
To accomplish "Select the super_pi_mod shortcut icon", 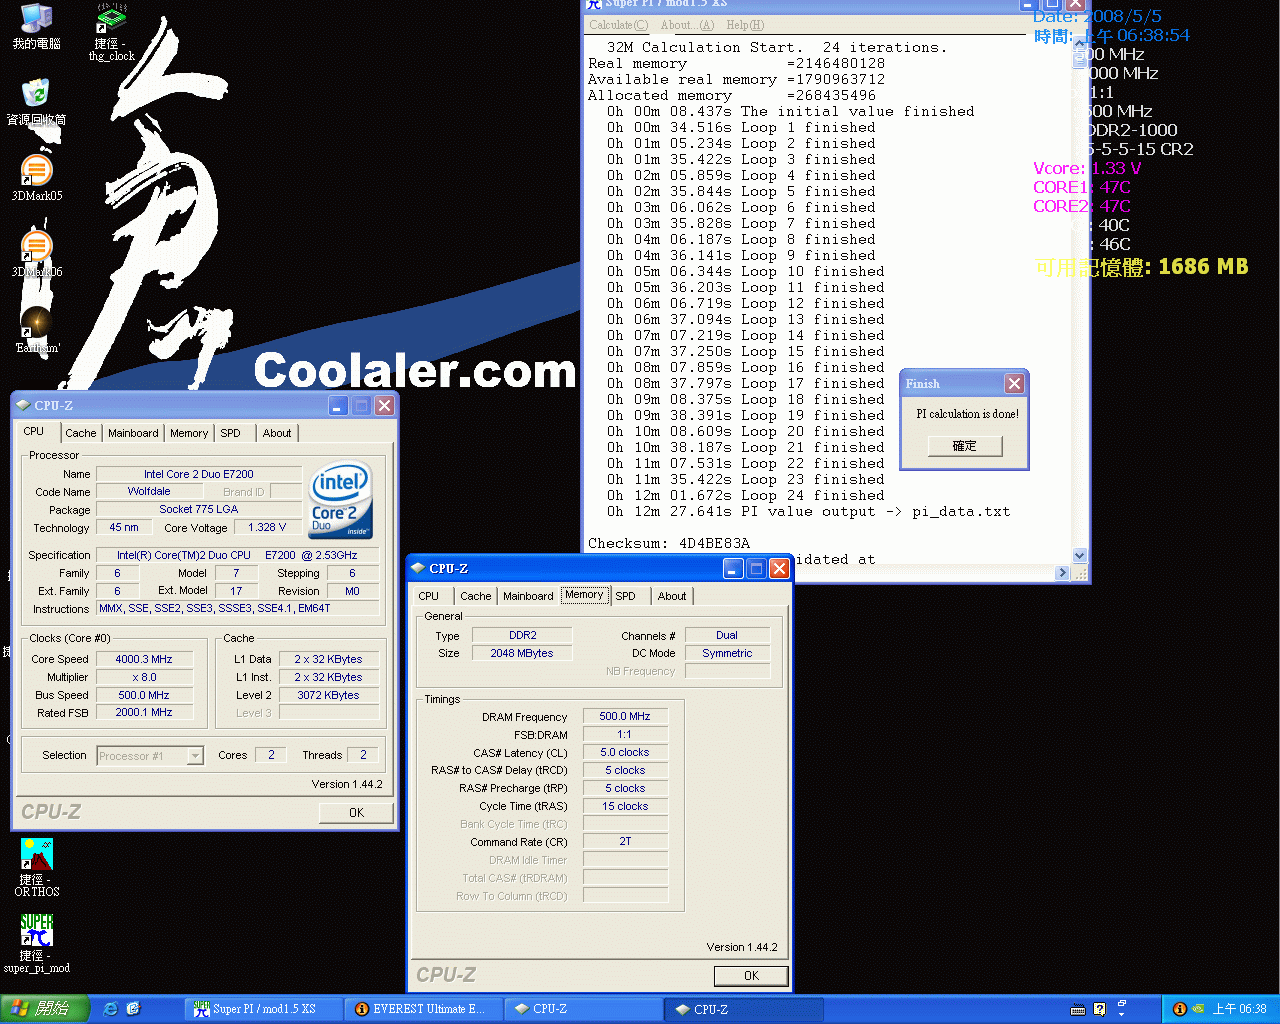I will 37,943.
